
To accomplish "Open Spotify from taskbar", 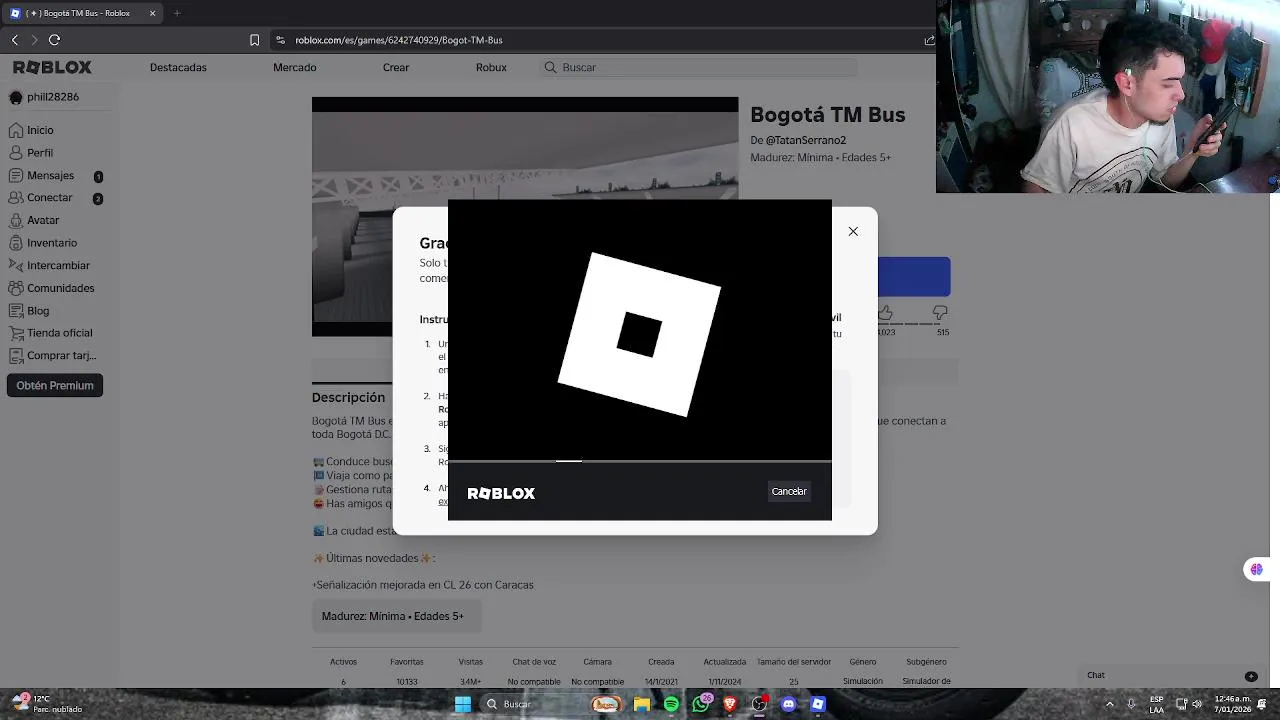I will [671, 704].
